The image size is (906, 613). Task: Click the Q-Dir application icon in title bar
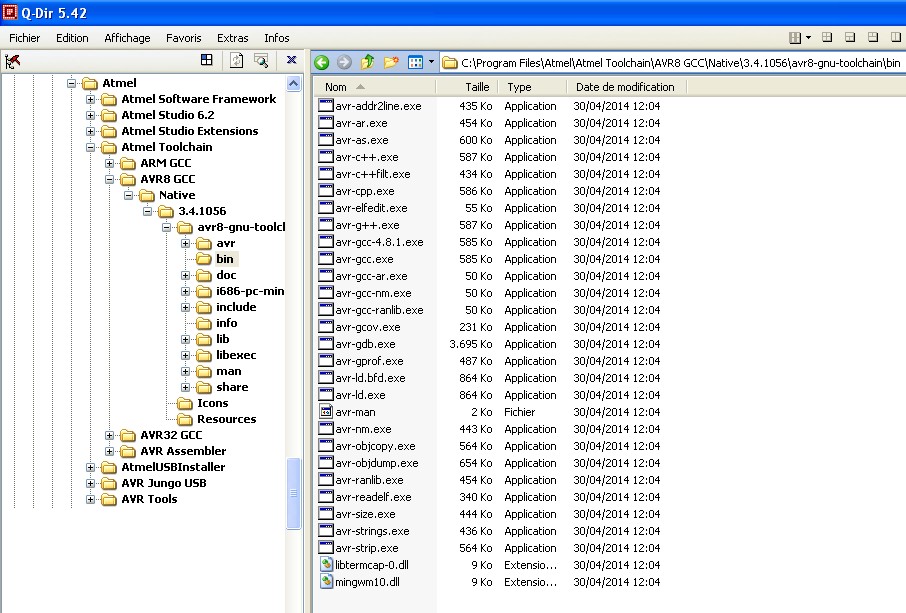pos(10,12)
